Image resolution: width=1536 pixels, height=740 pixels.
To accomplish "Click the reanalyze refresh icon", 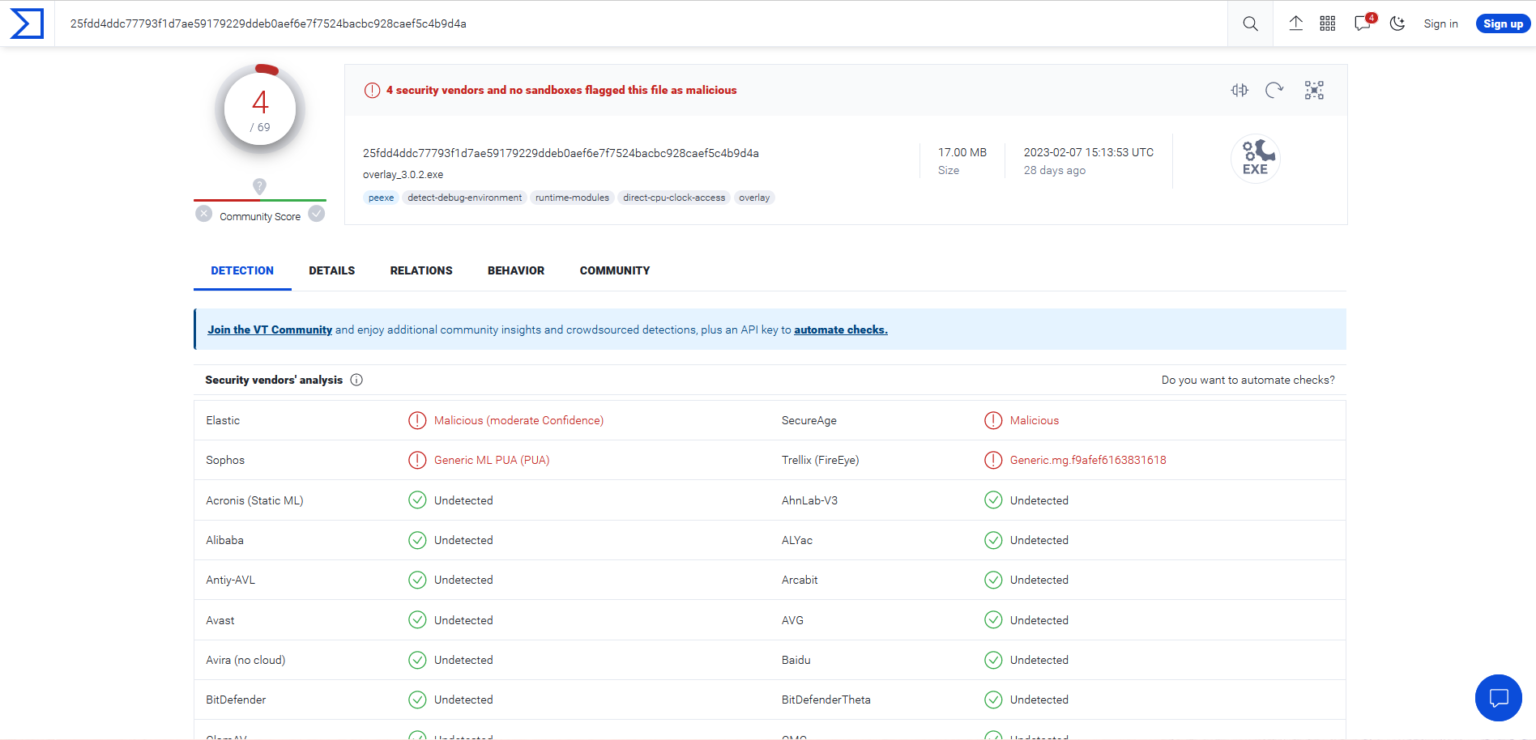I will [x=1274, y=90].
